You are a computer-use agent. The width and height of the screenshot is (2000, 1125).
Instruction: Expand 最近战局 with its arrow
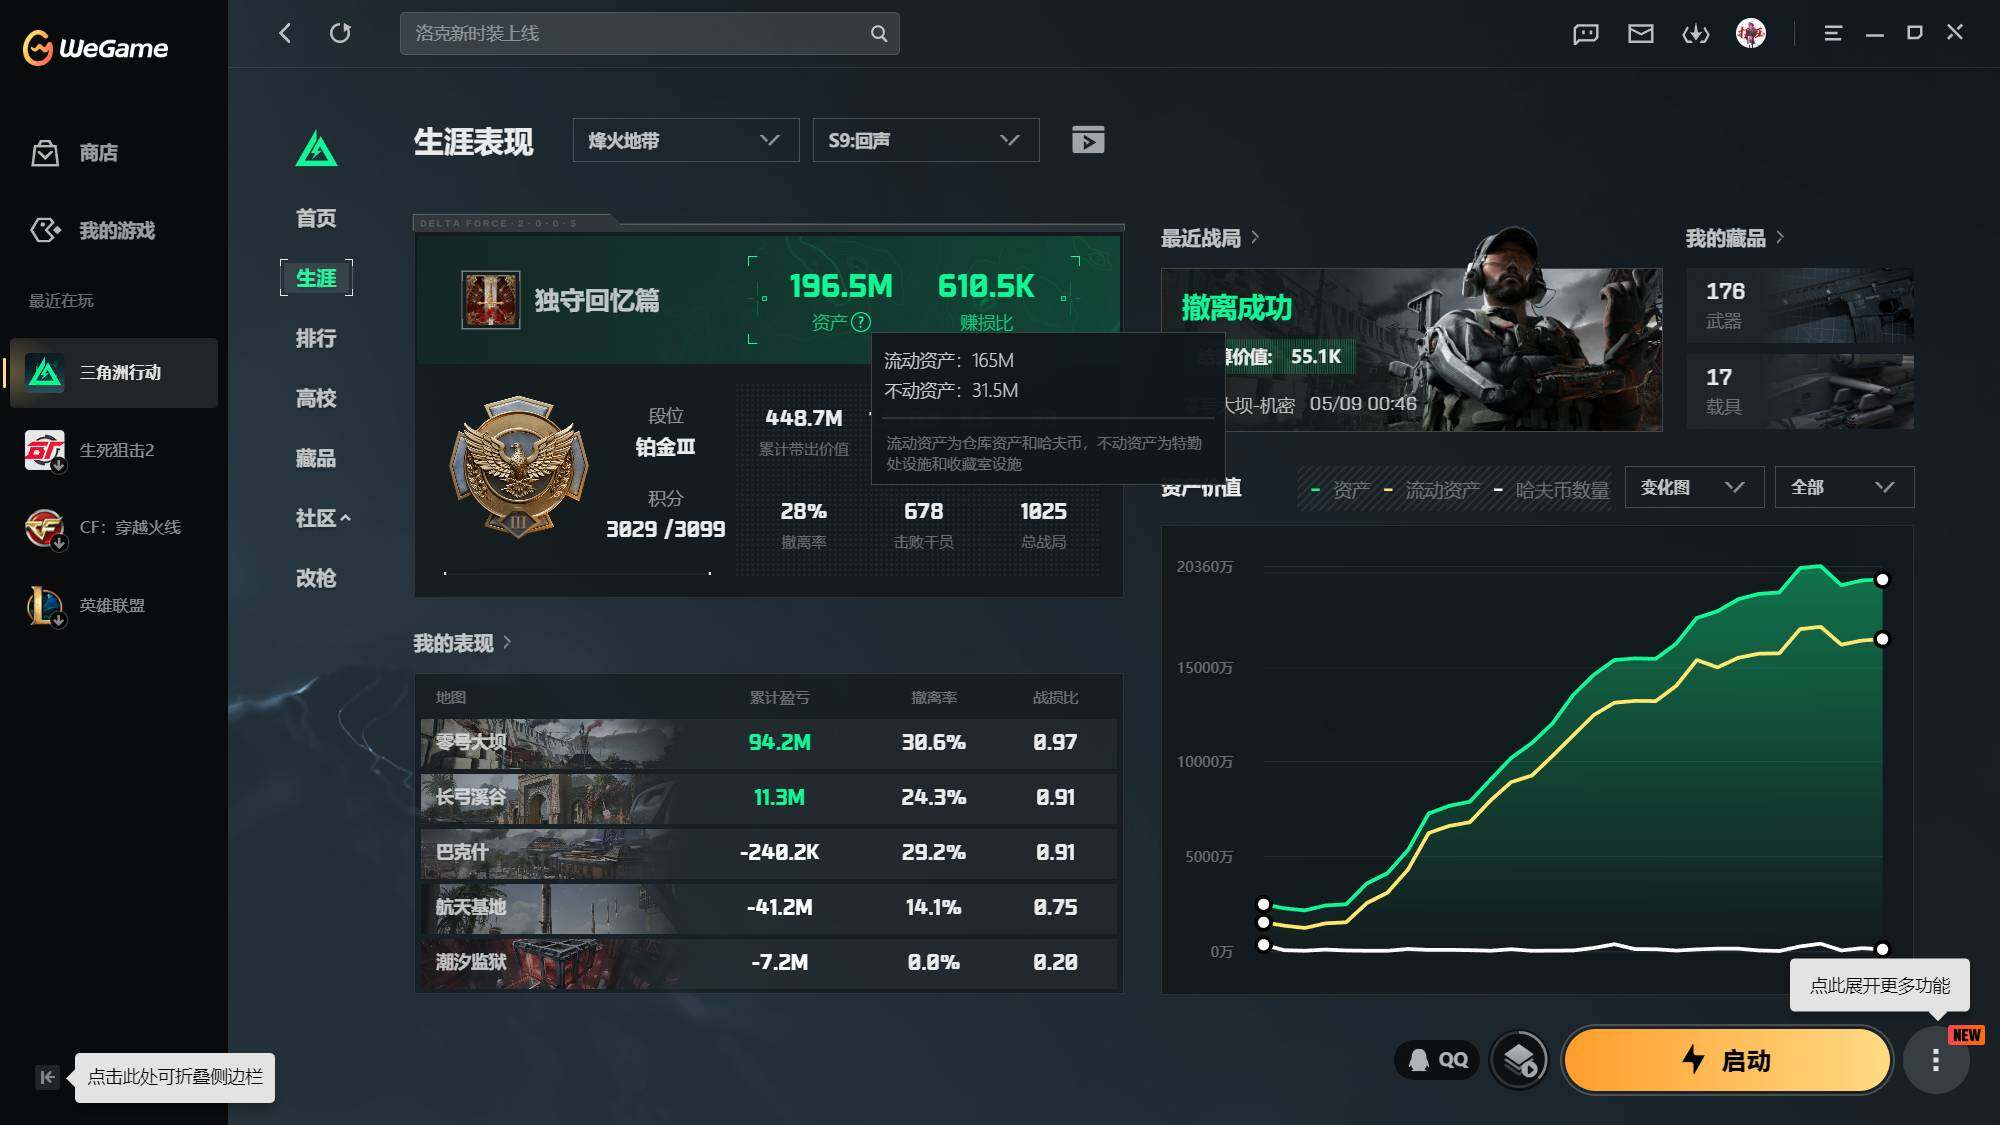tap(1255, 237)
